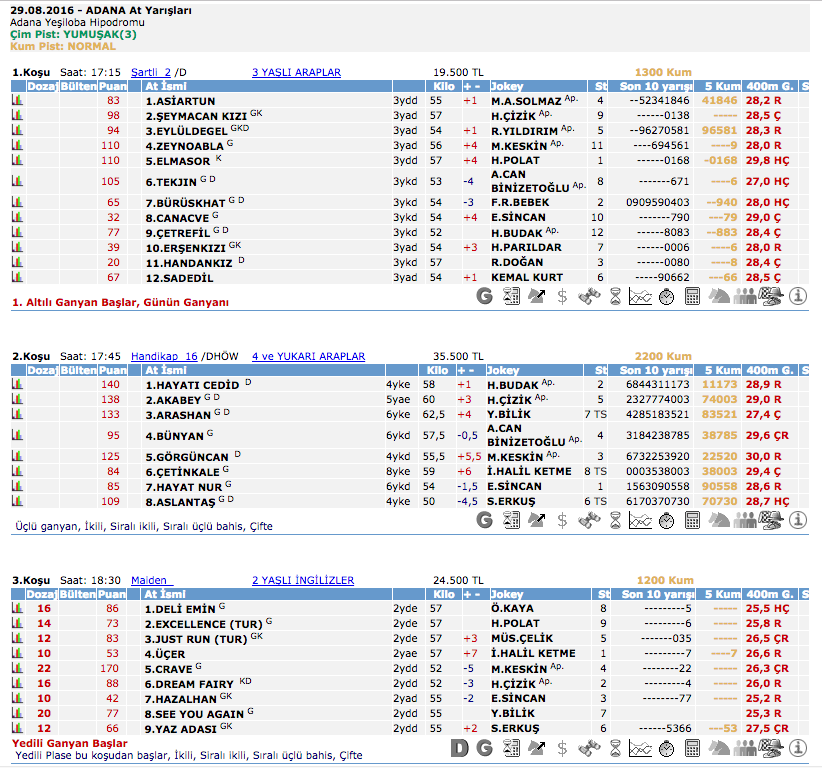Image resolution: width=822 pixels, height=768 pixels.
Task: Open the stopwatch icon in race 2 toolbar
Action: pyautogui.click(x=667, y=520)
